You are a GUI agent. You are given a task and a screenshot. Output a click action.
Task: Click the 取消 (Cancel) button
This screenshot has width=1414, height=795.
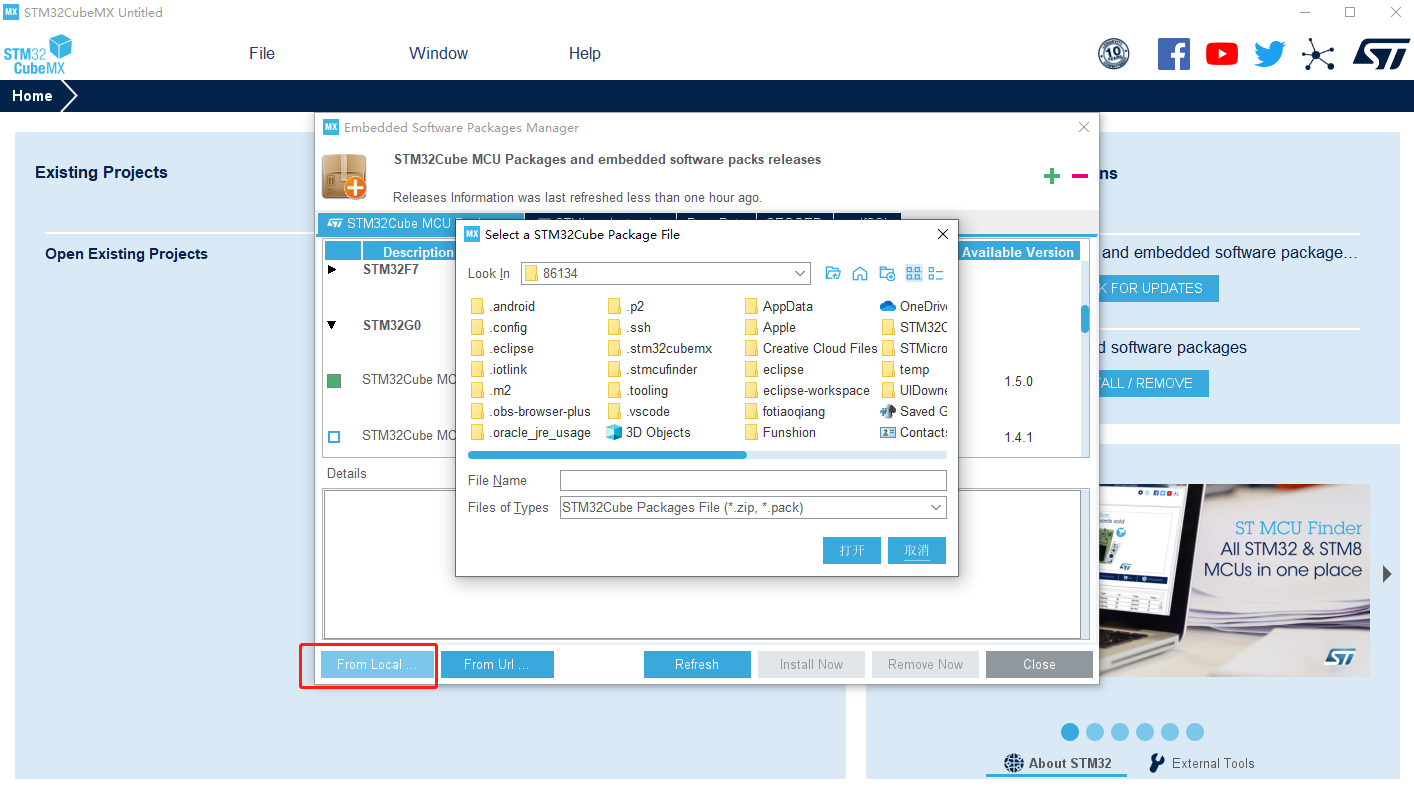click(917, 550)
